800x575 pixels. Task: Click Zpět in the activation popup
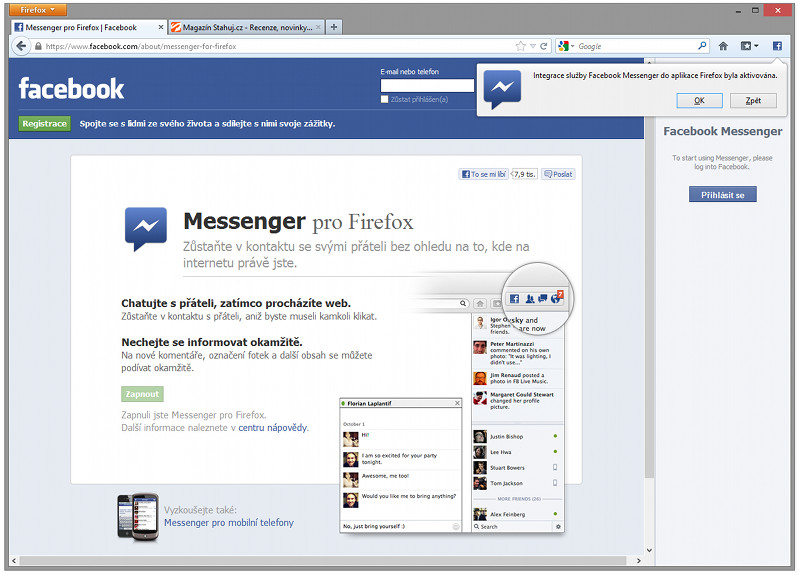pos(753,101)
